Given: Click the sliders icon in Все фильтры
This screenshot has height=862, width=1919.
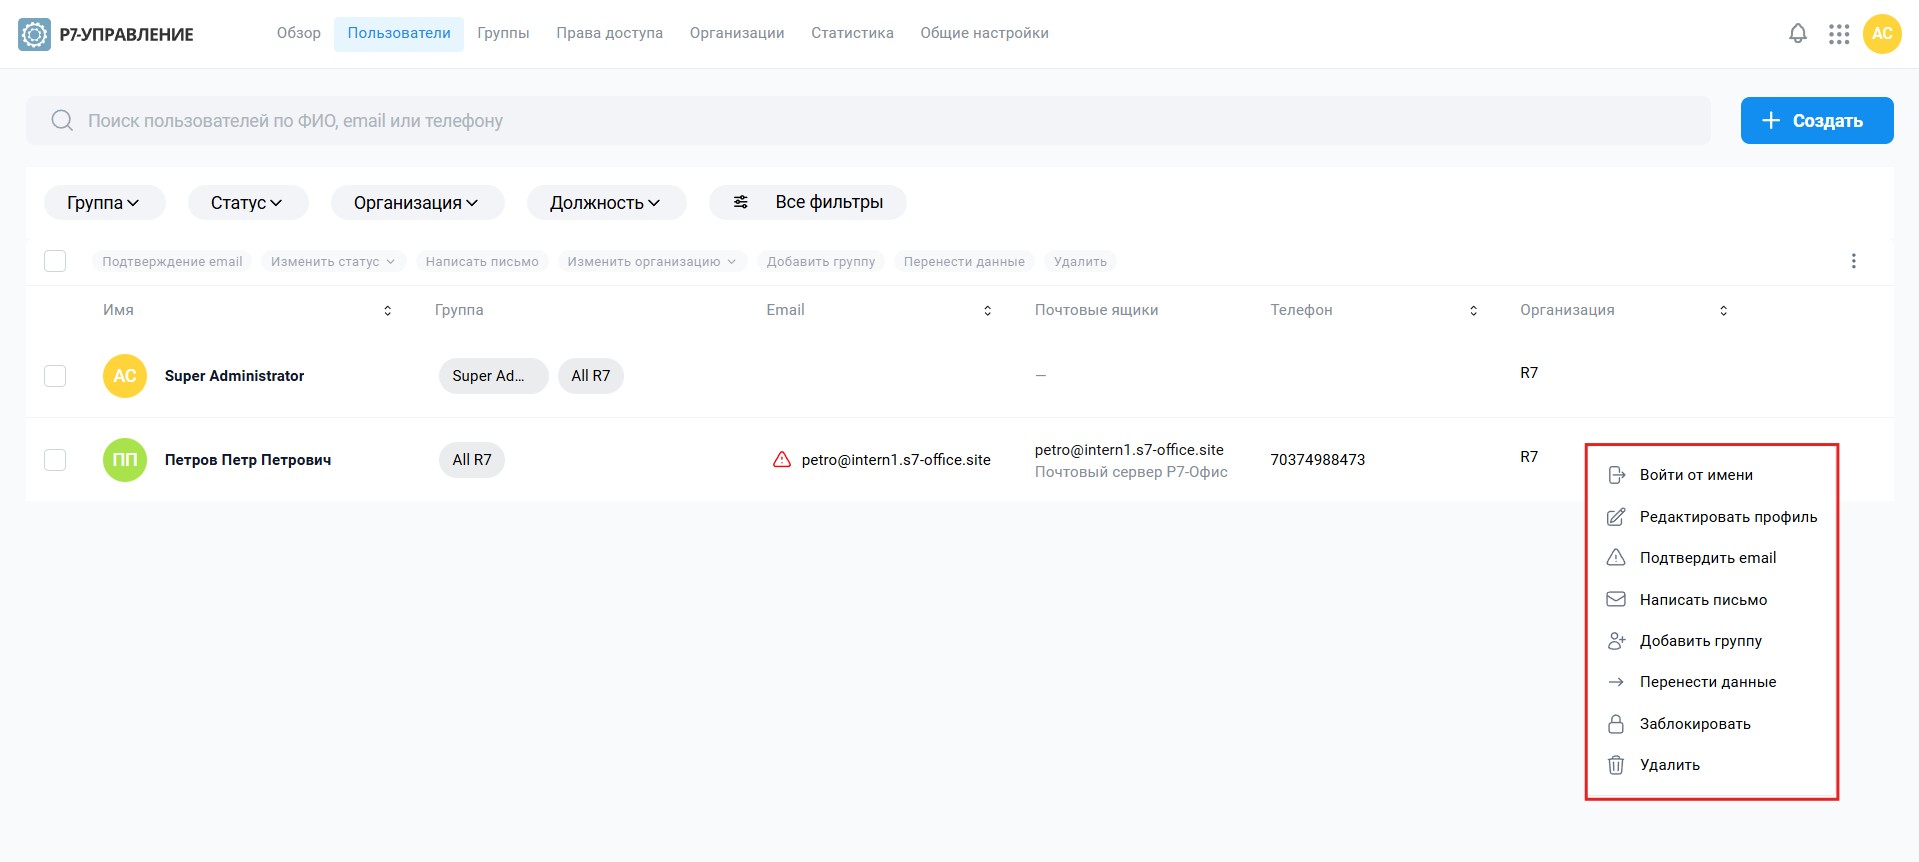Looking at the screenshot, I should (x=741, y=202).
